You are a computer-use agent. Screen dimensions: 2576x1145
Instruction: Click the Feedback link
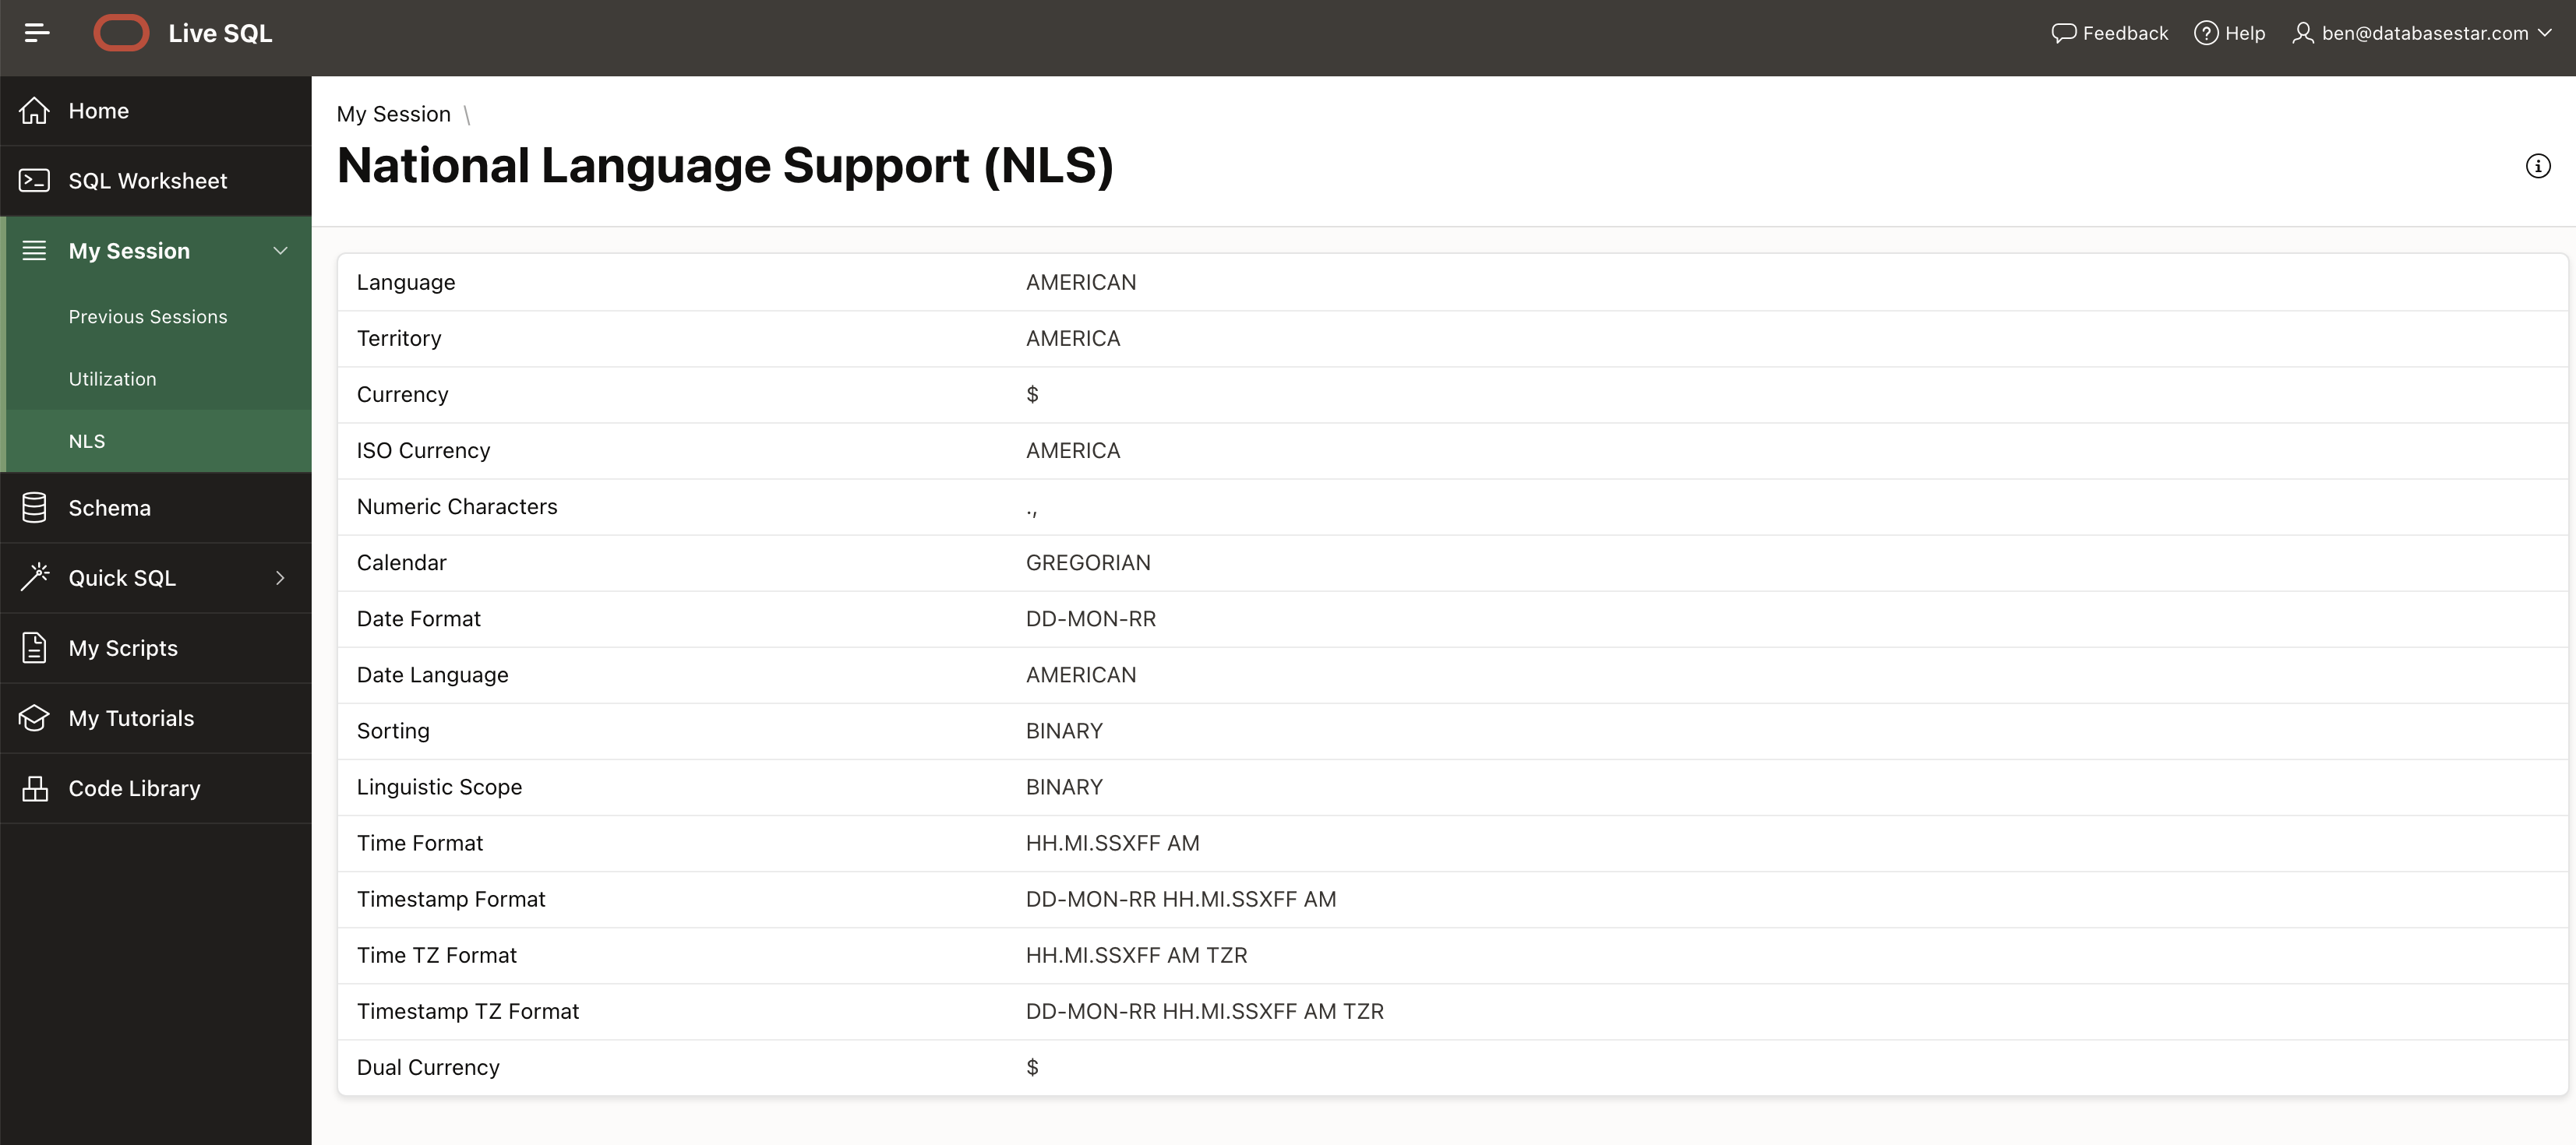coord(2110,33)
